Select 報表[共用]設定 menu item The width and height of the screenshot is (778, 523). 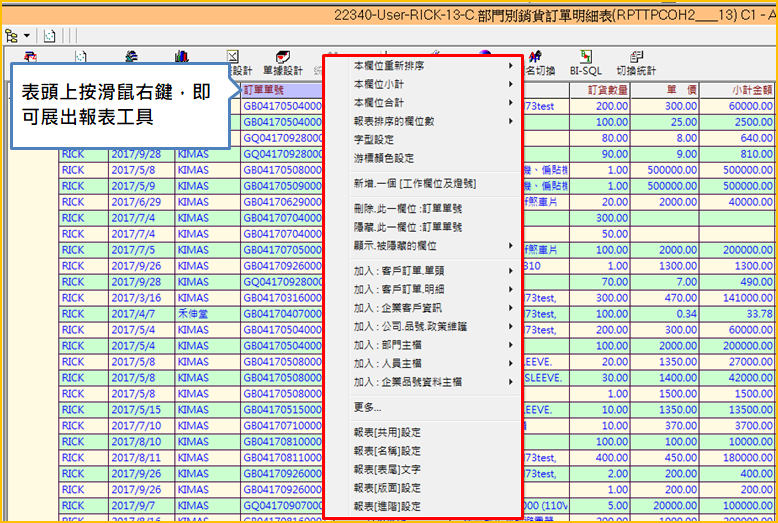[387, 433]
